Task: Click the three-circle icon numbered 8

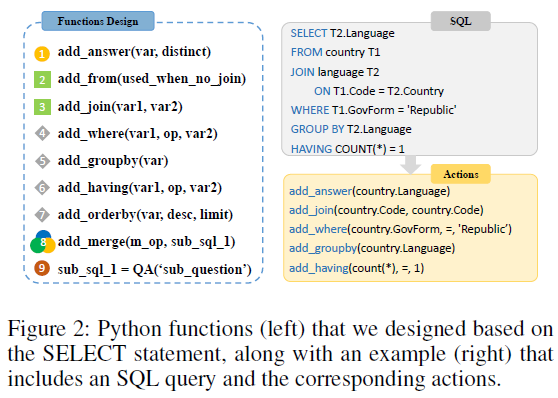Action: pos(43,242)
